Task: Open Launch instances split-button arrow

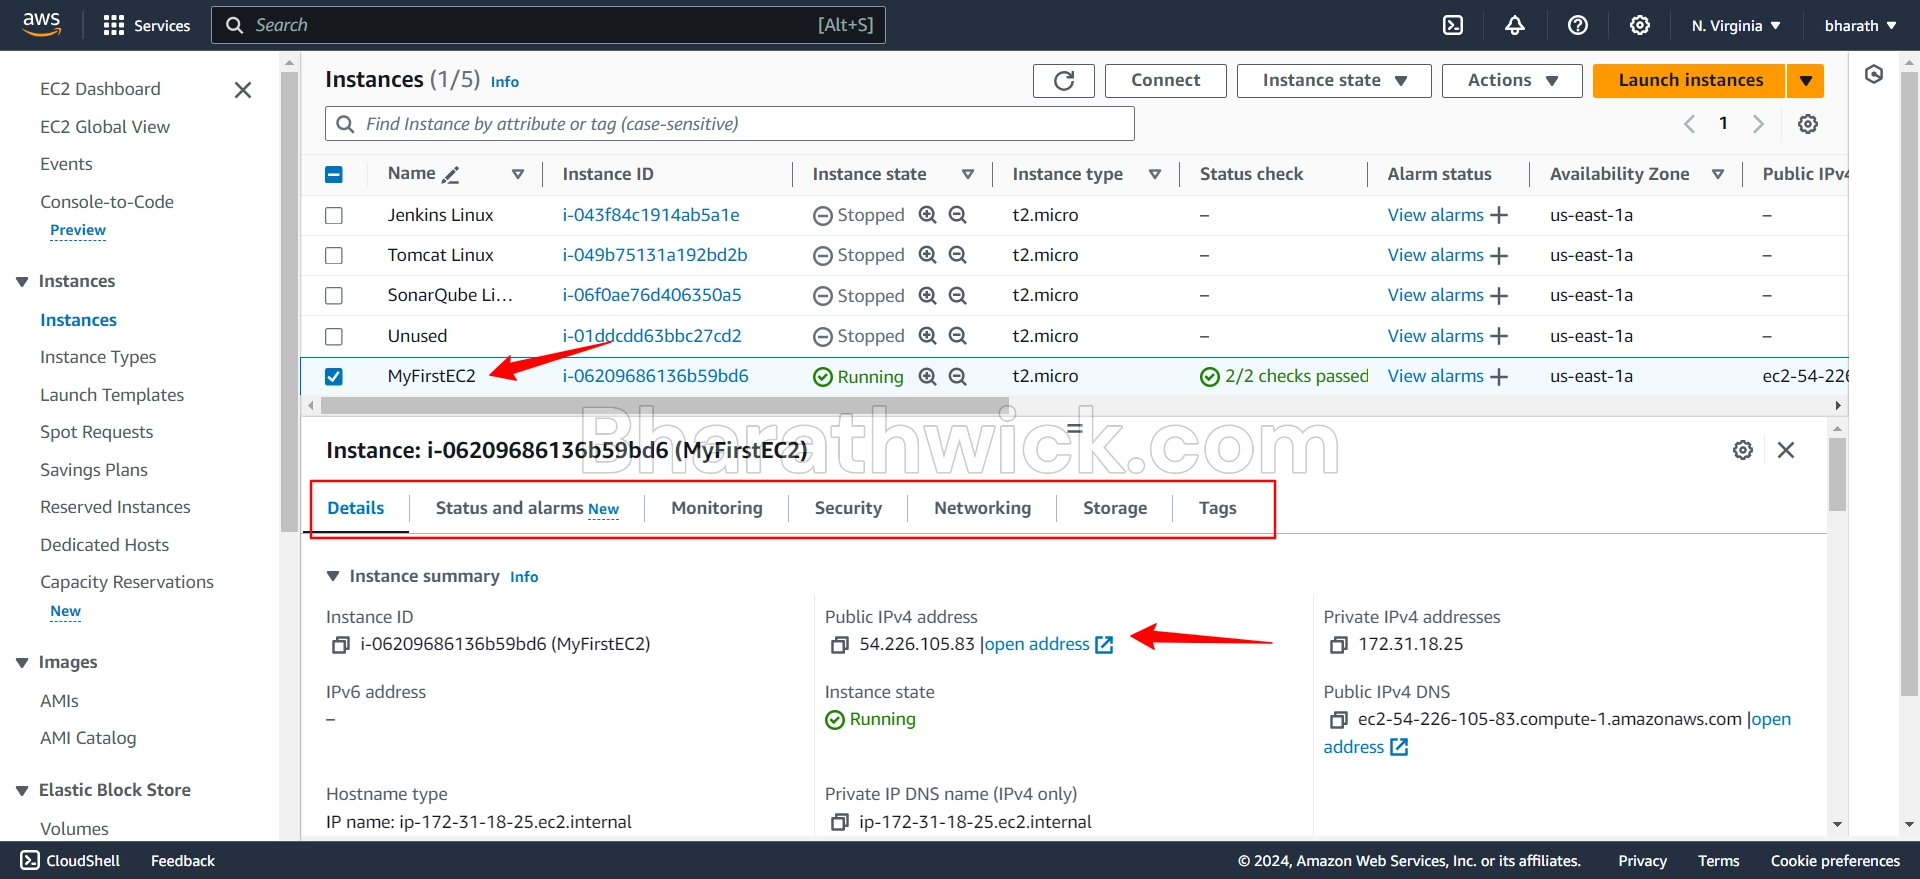Action: (x=1806, y=80)
